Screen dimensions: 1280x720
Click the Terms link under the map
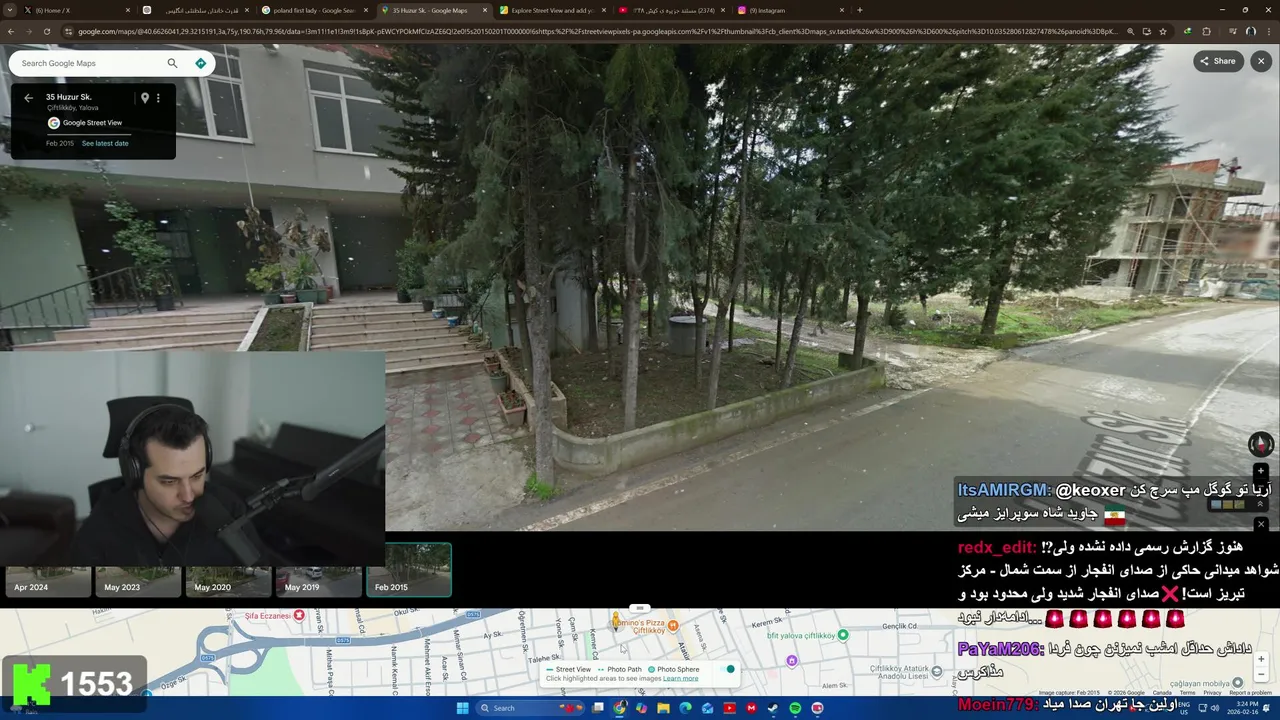coord(1187,692)
